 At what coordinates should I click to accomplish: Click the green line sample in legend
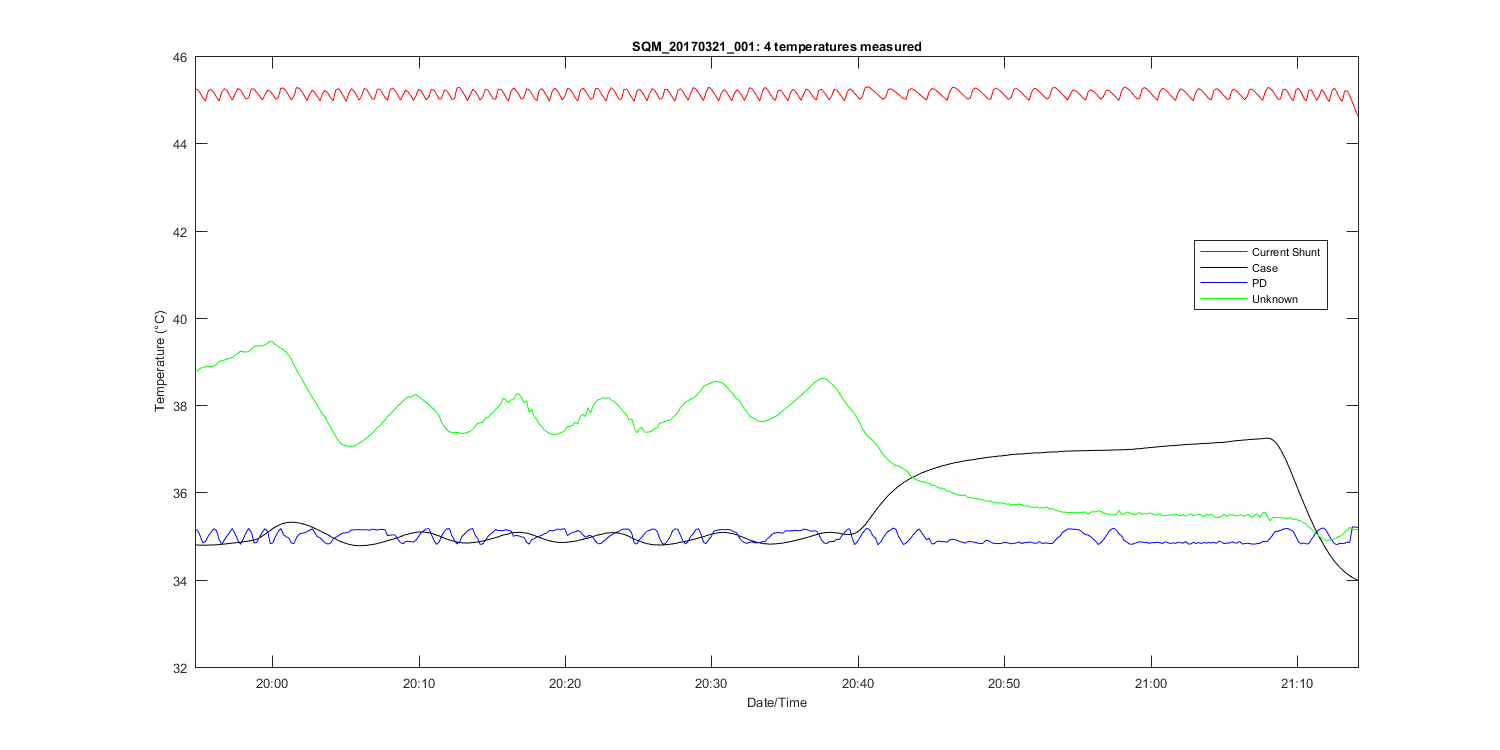tap(1222, 299)
